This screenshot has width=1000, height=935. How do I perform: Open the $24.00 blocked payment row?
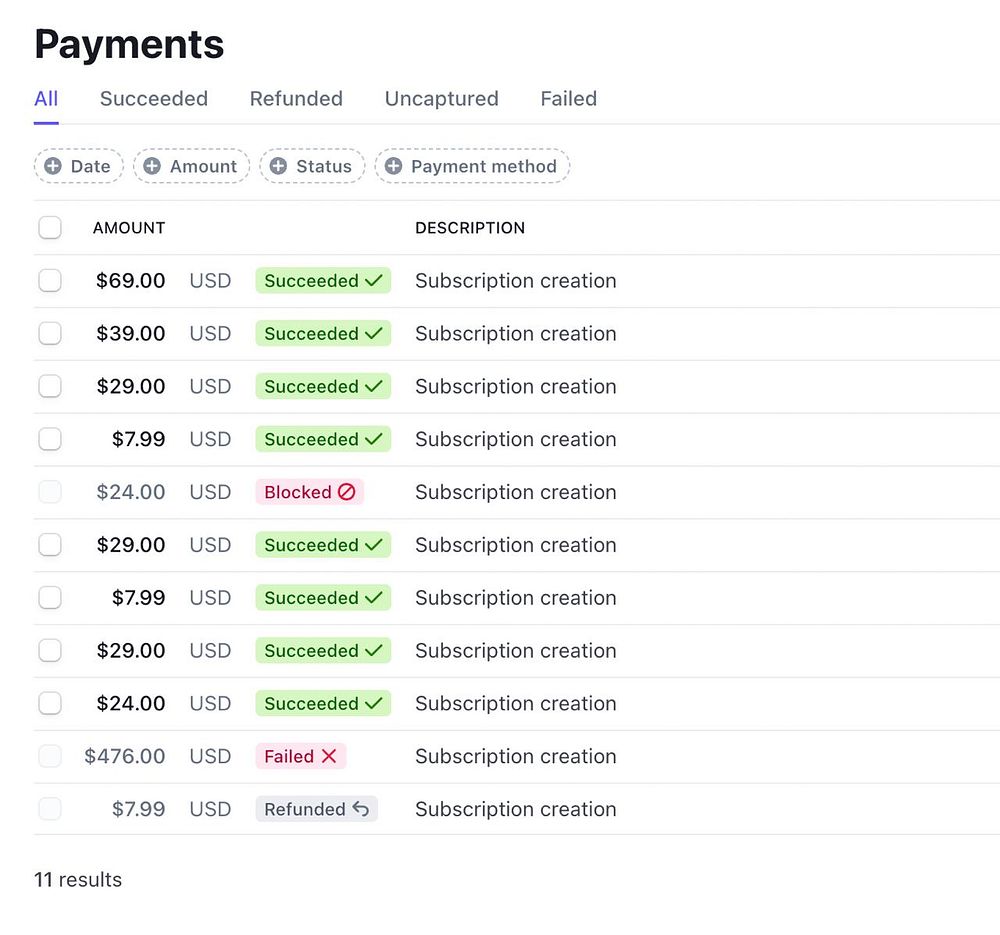click(x=515, y=492)
